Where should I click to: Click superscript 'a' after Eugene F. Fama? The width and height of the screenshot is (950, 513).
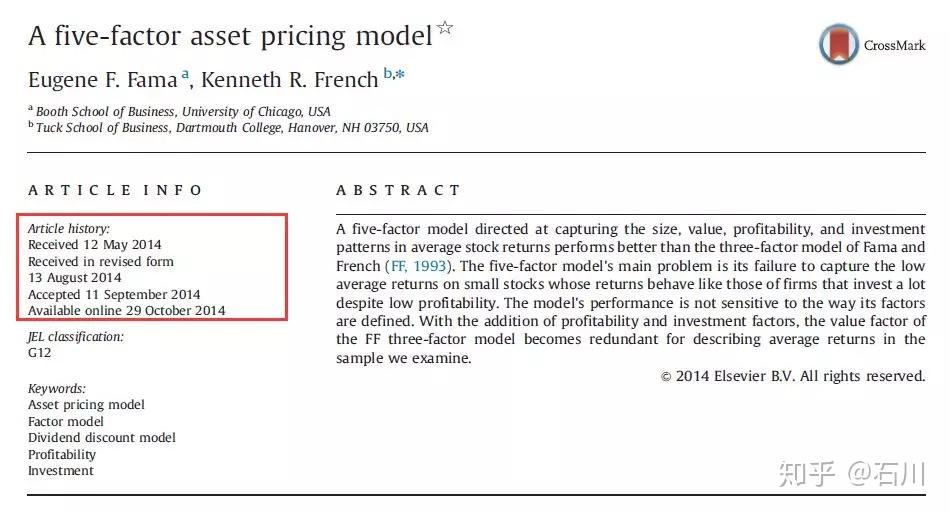(x=184, y=73)
